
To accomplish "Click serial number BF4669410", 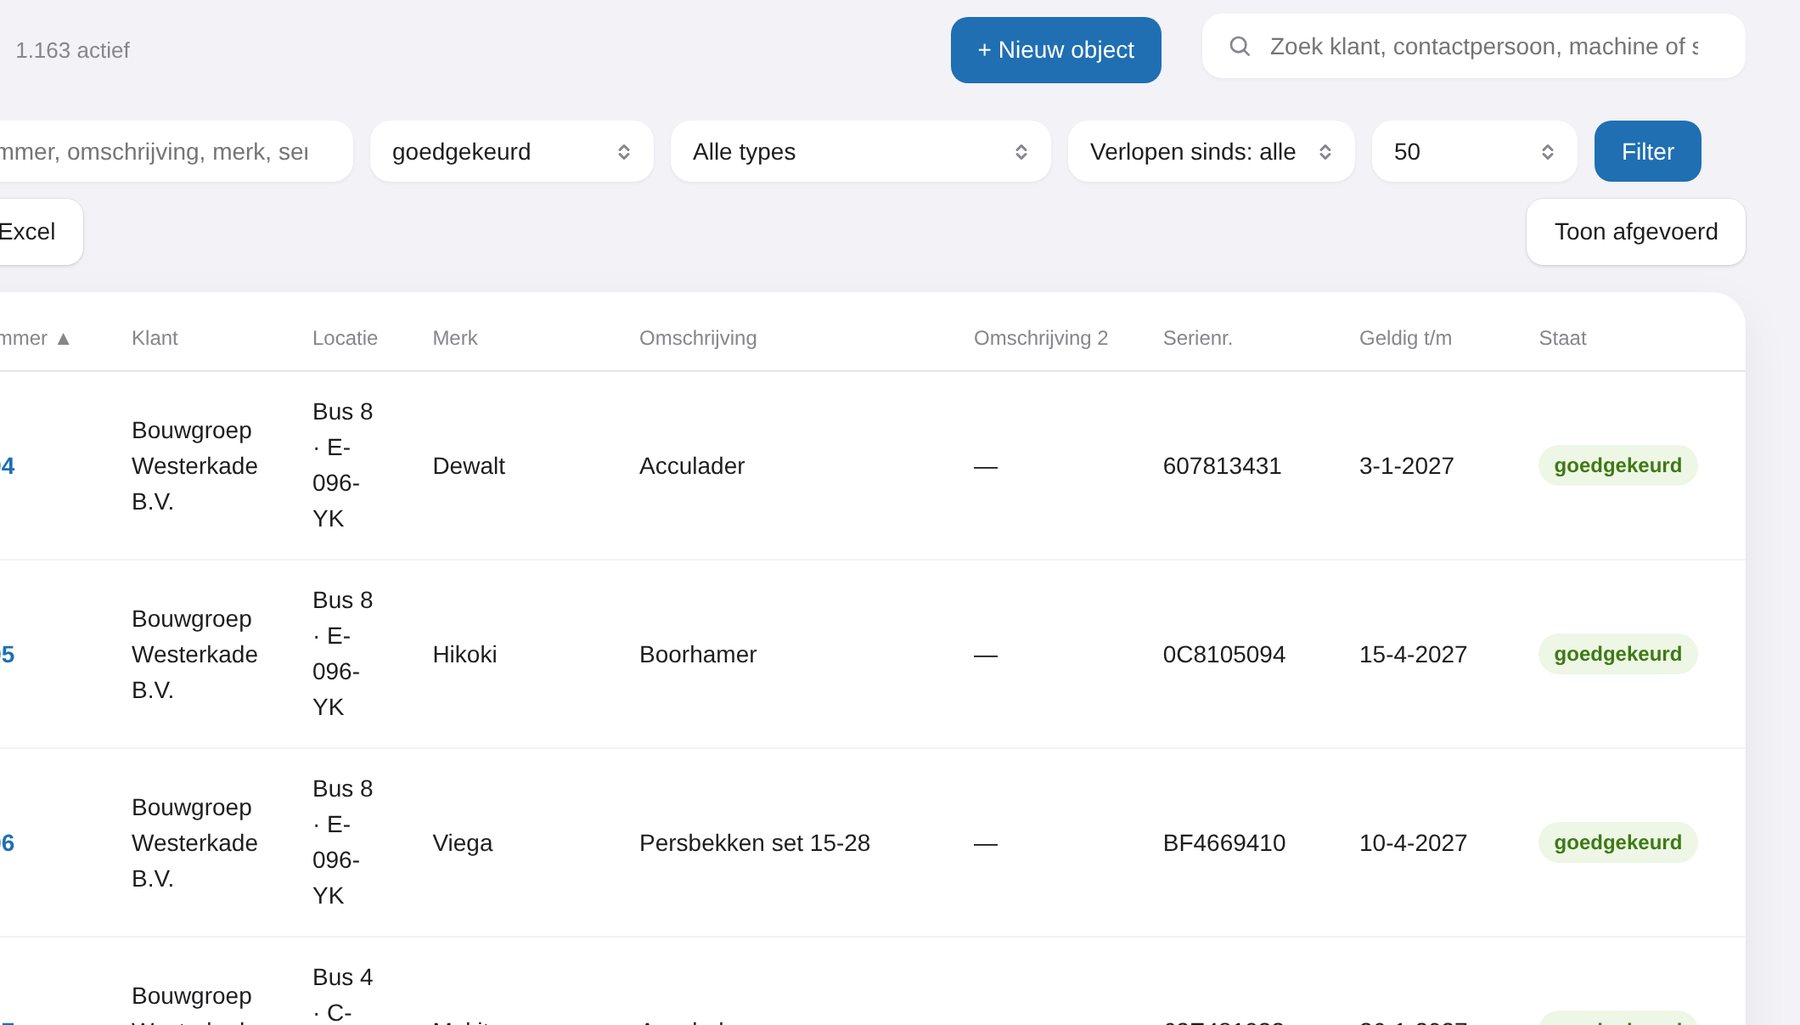I will point(1224,843).
